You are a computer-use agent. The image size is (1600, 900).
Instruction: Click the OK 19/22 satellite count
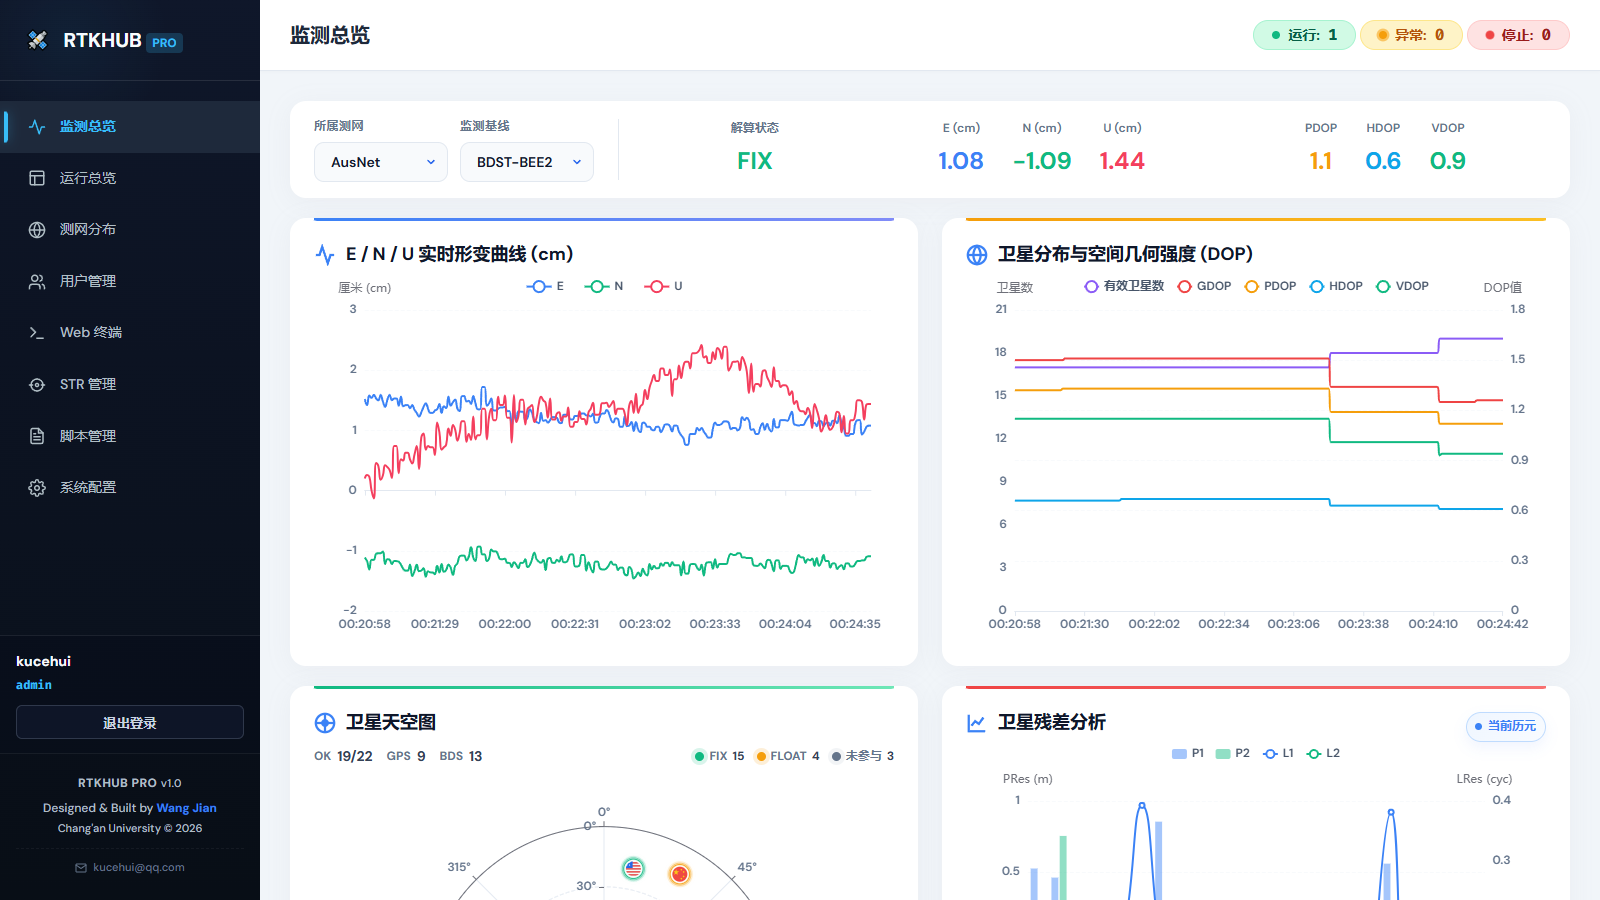343,756
